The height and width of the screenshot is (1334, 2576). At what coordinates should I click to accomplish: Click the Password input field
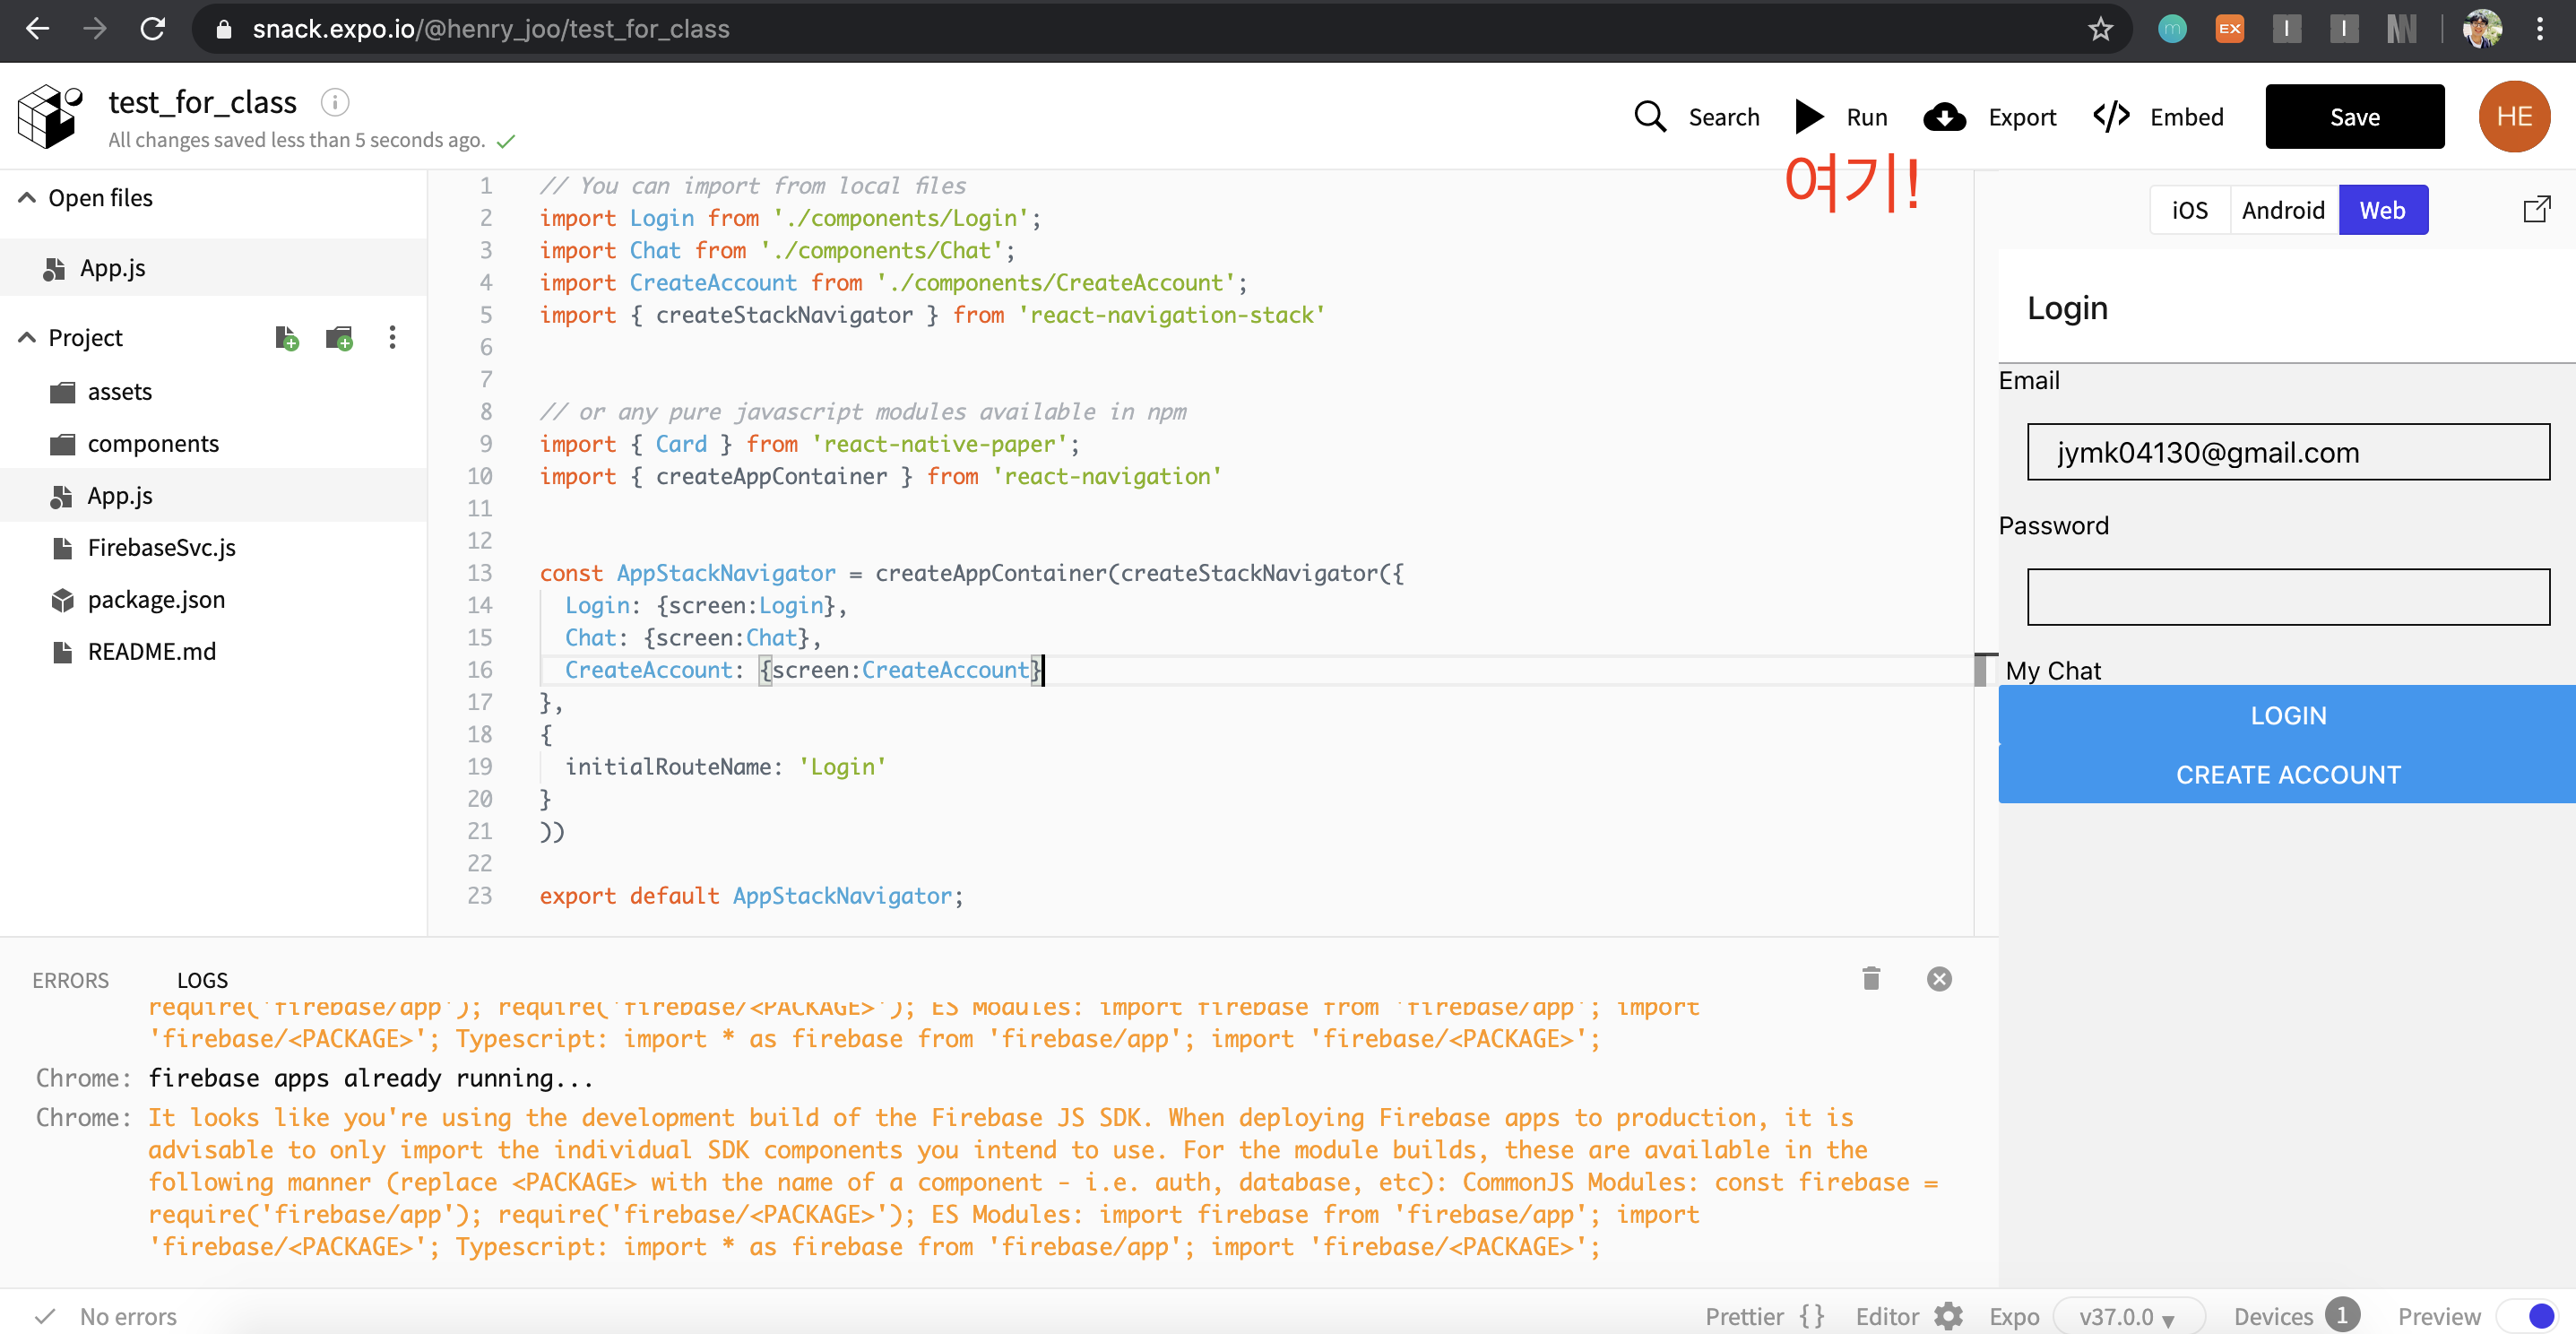(x=2287, y=597)
